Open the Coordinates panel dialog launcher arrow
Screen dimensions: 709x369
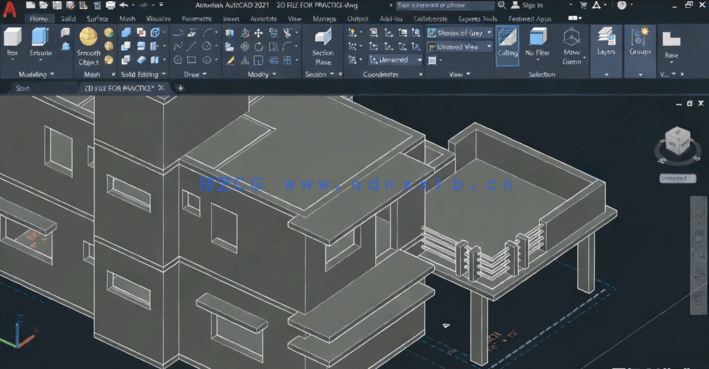tap(421, 74)
